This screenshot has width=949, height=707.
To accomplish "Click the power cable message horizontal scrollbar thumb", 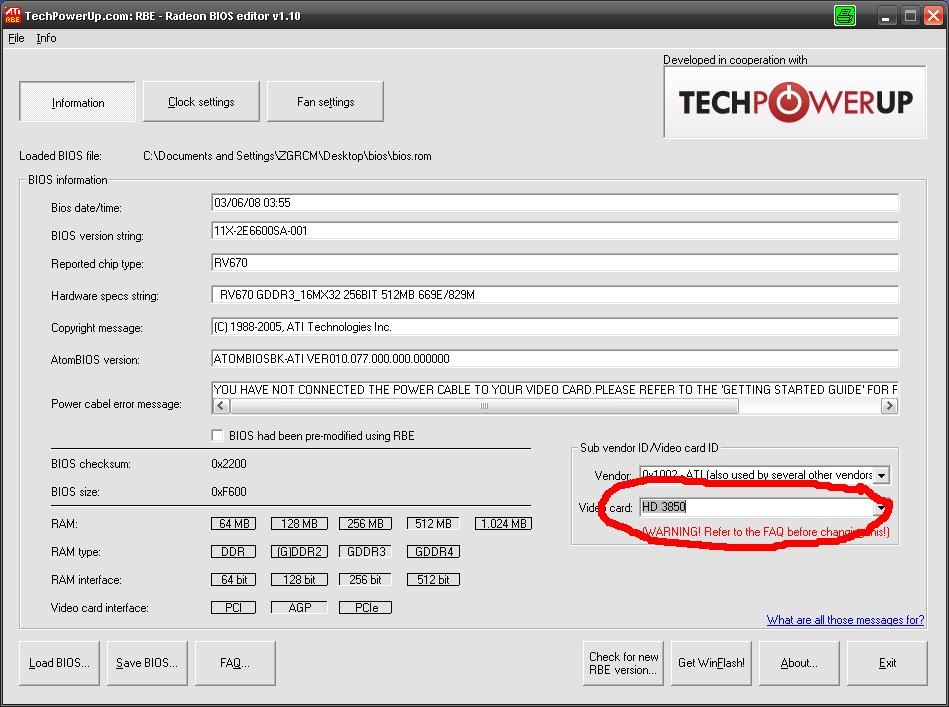I will click(484, 406).
